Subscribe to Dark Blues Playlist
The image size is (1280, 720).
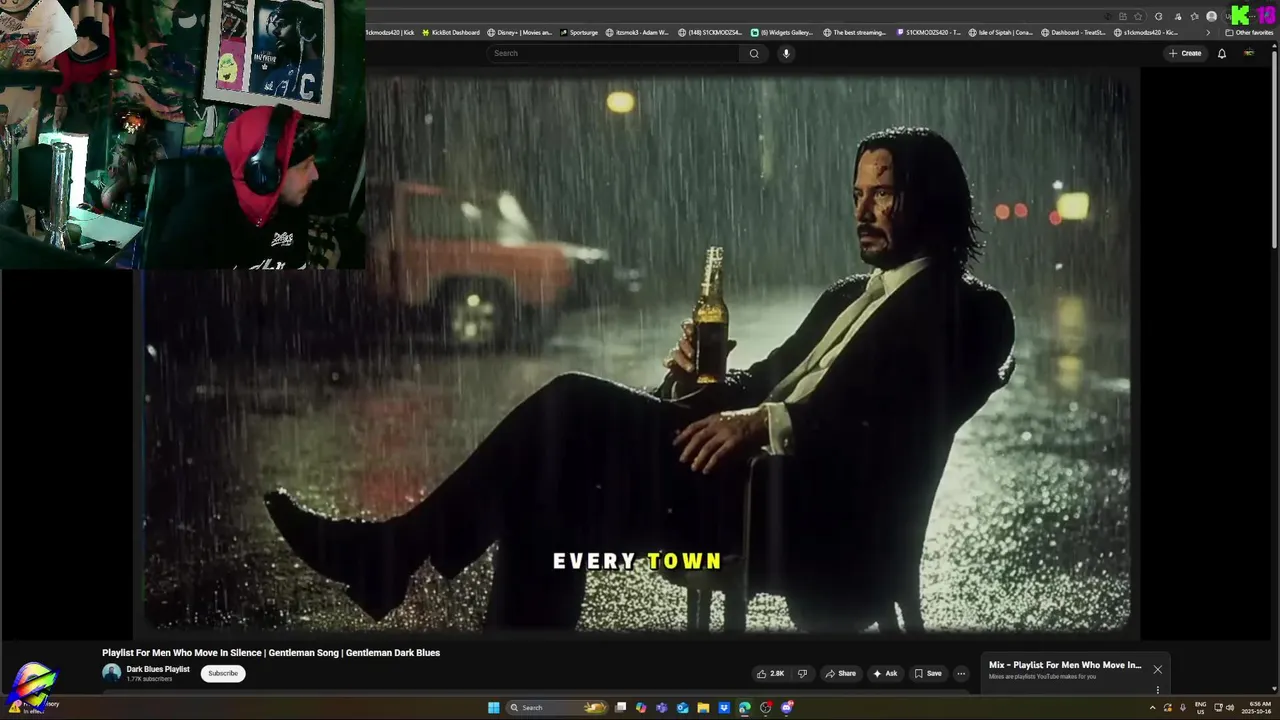223,673
